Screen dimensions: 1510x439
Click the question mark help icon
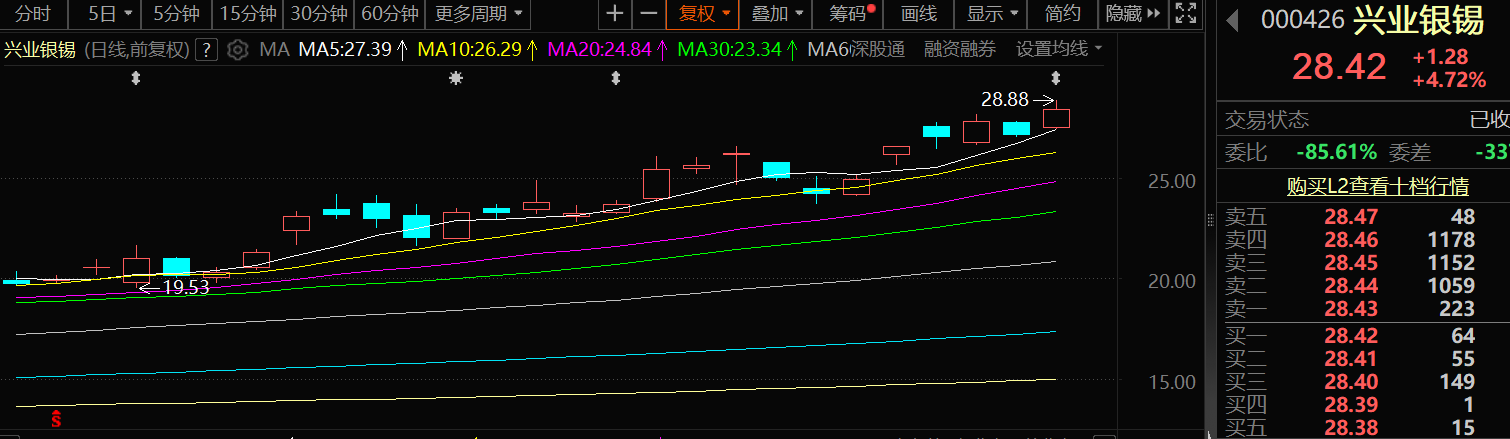click(x=206, y=49)
